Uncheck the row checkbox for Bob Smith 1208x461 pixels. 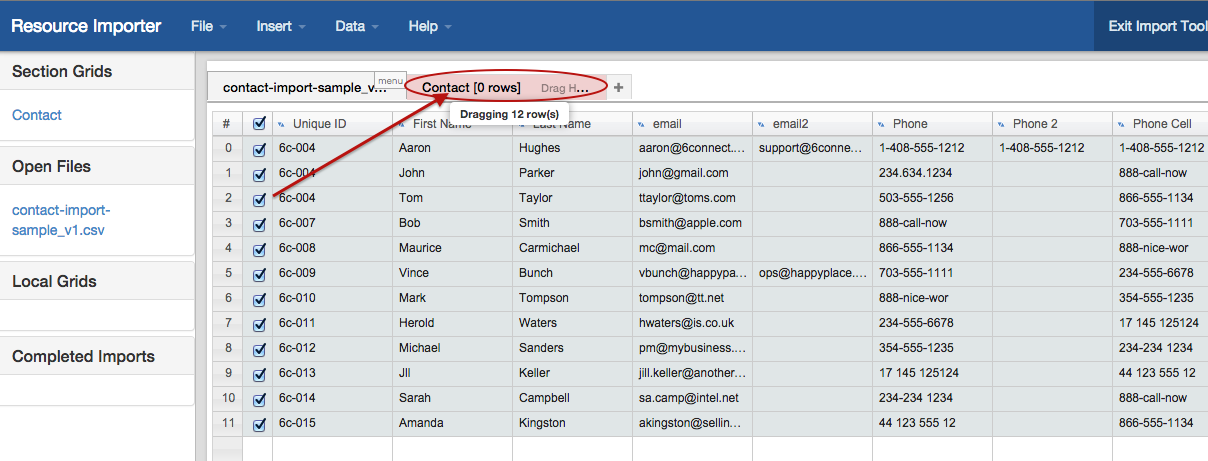260,224
